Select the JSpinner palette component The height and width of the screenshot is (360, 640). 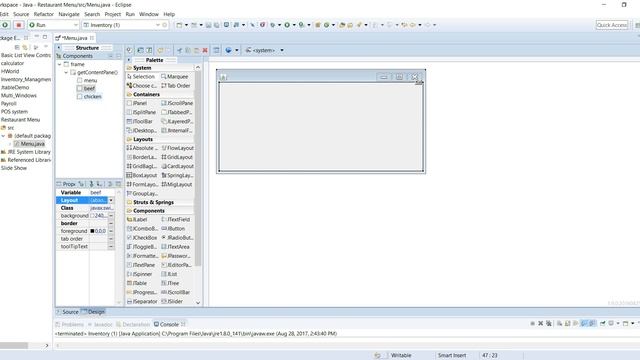140,274
